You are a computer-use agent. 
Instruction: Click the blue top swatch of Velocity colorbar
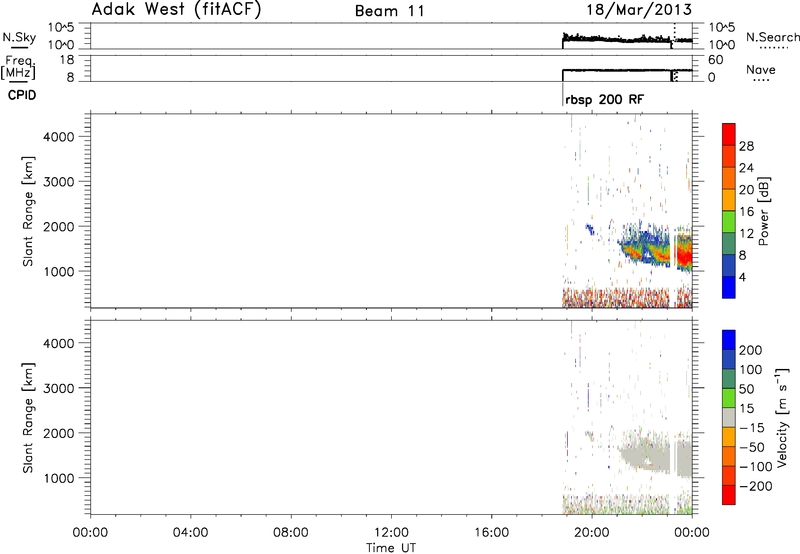pos(729,340)
